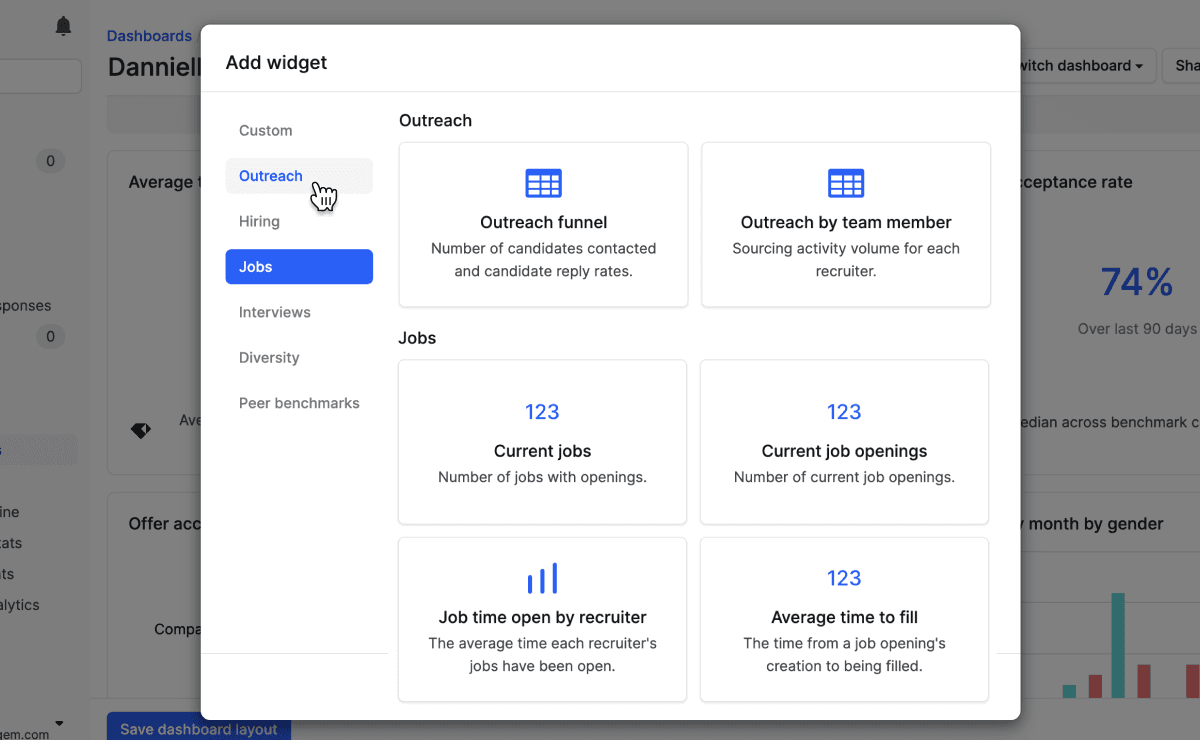Open the Interviews widget category
Image resolution: width=1200 pixels, height=740 pixels.
coord(275,313)
